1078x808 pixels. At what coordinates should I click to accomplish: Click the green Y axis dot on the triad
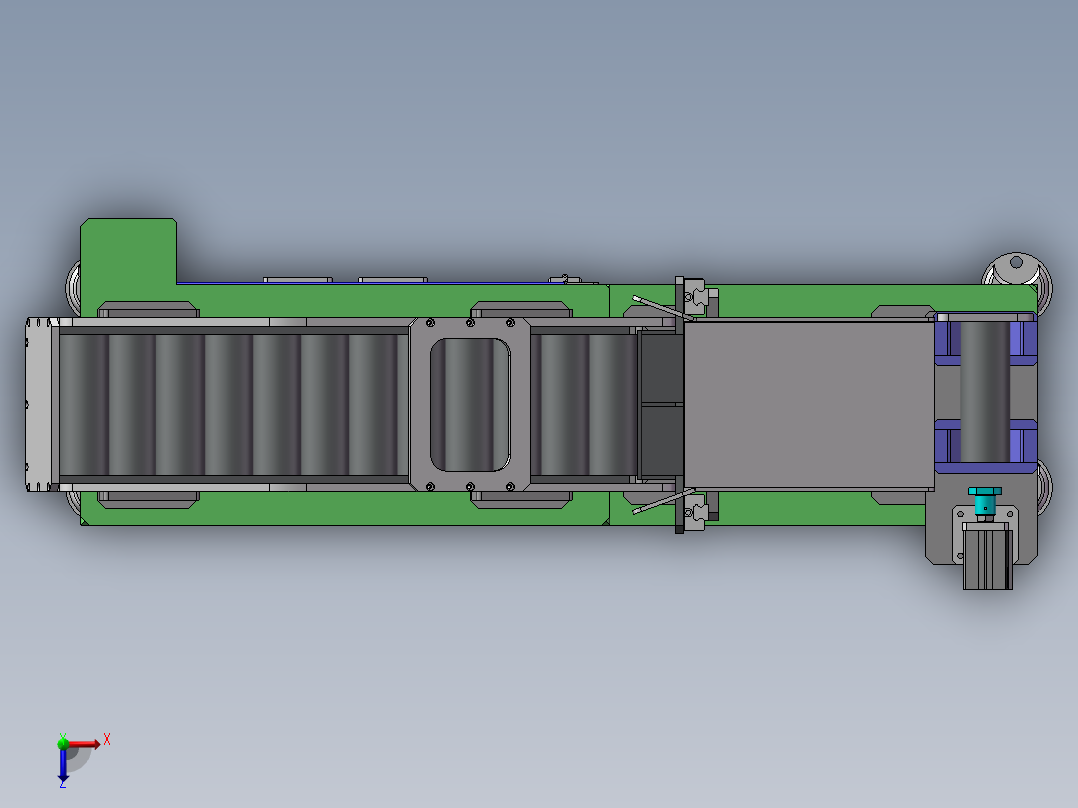pos(63,742)
